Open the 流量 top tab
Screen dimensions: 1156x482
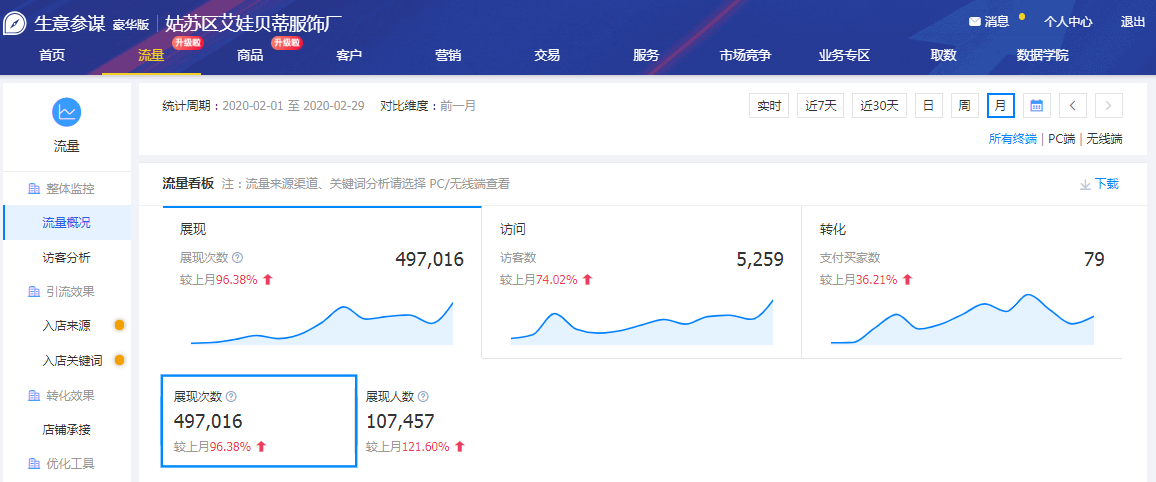[x=151, y=55]
